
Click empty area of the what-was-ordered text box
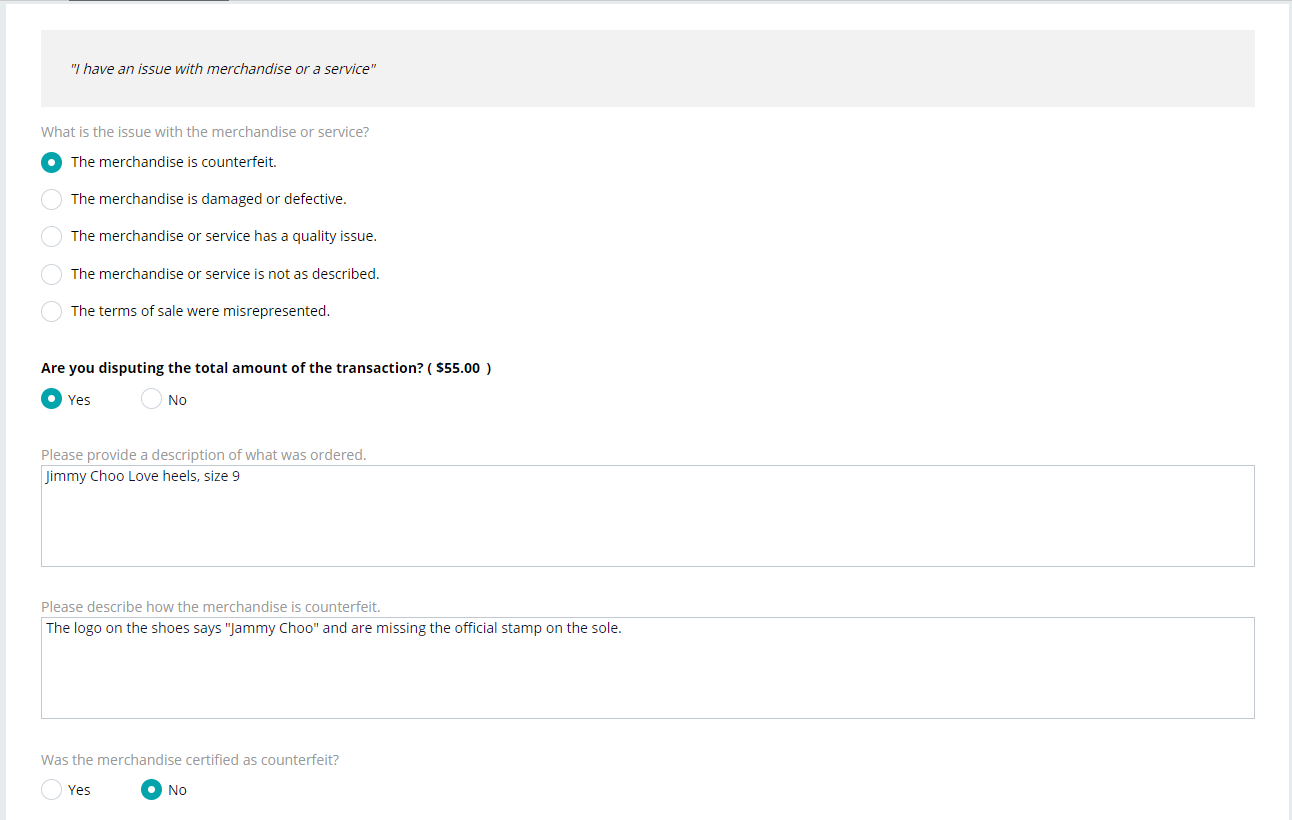[648, 530]
